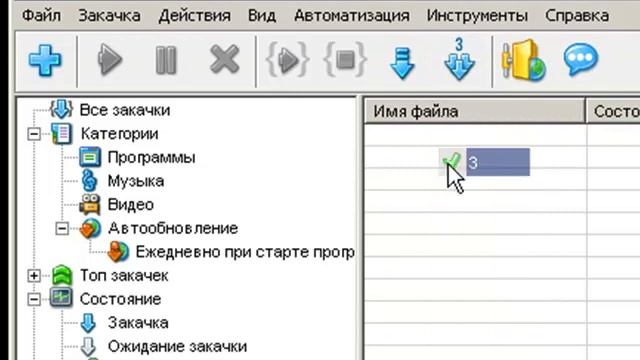Select the Закачка state item
This screenshot has width=640, height=360.
138,323
